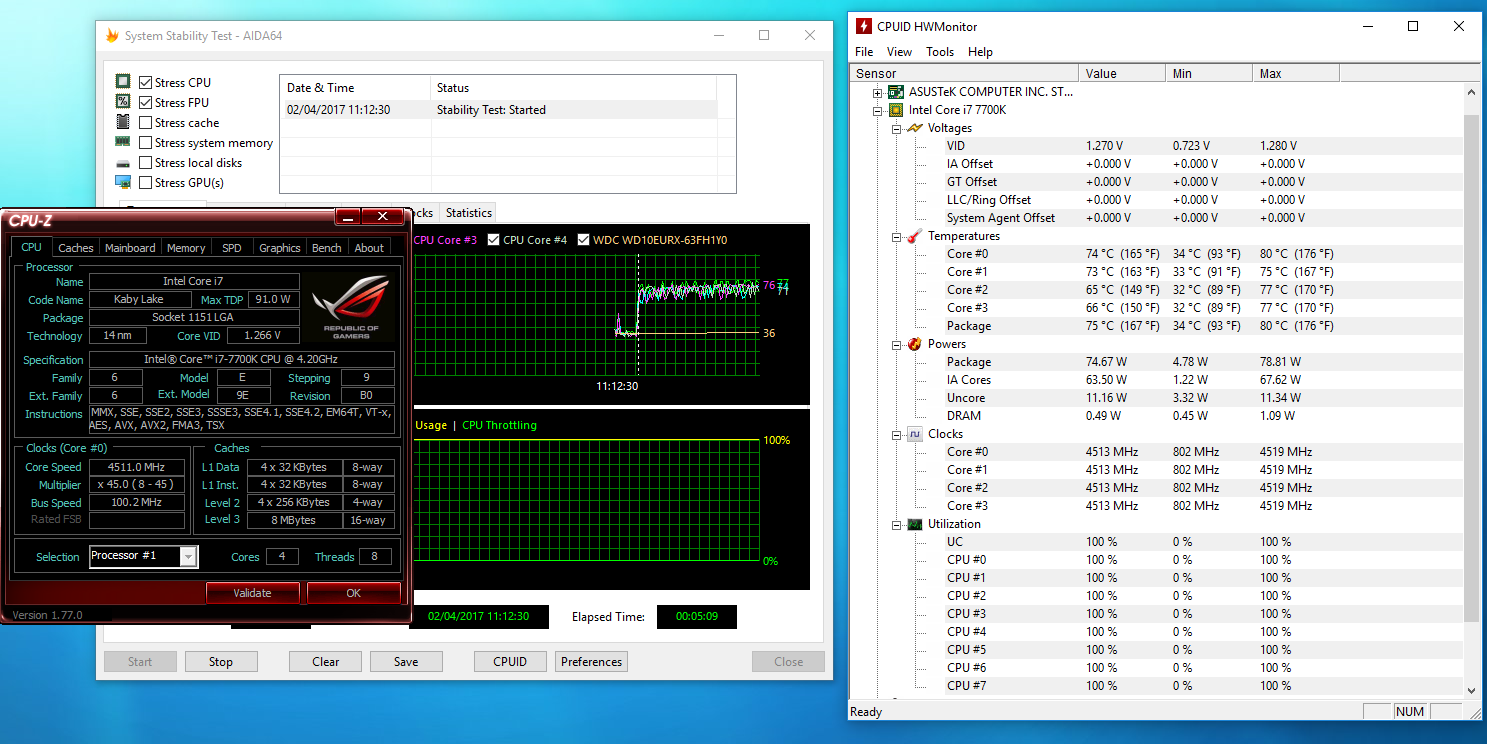1487x744 pixels.
Task: Collapse the Intel Core i7 7700K node
Action: point(878,110)
